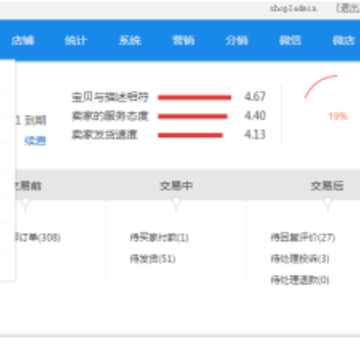Switch to the 微信 navigation item

tap(290, 40)
